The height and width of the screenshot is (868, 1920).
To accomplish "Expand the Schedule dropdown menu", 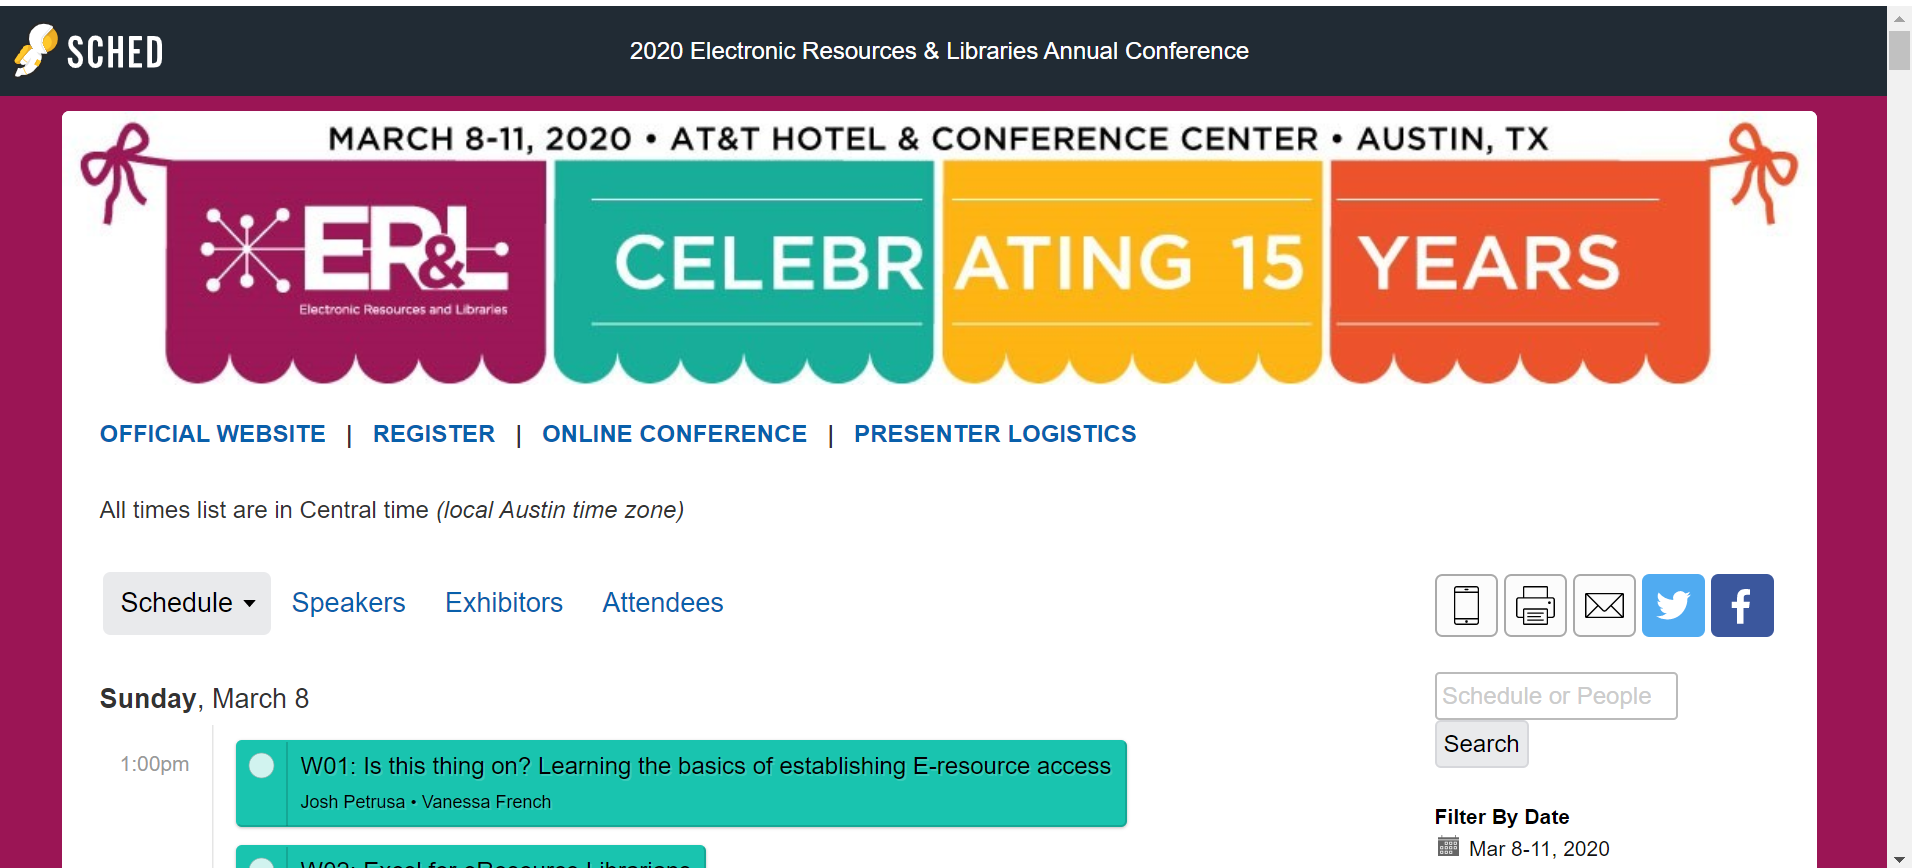I will [187, 603].
